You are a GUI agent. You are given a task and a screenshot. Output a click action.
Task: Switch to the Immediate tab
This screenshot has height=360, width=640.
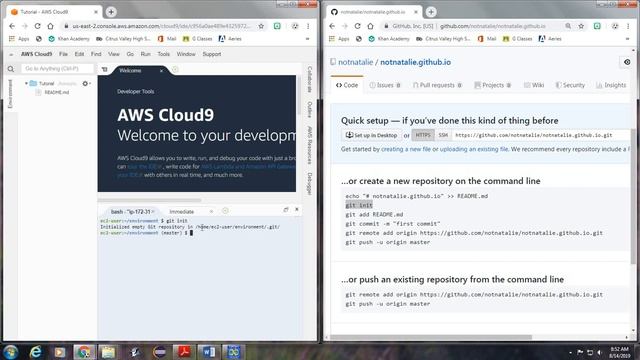pos(182,211)
